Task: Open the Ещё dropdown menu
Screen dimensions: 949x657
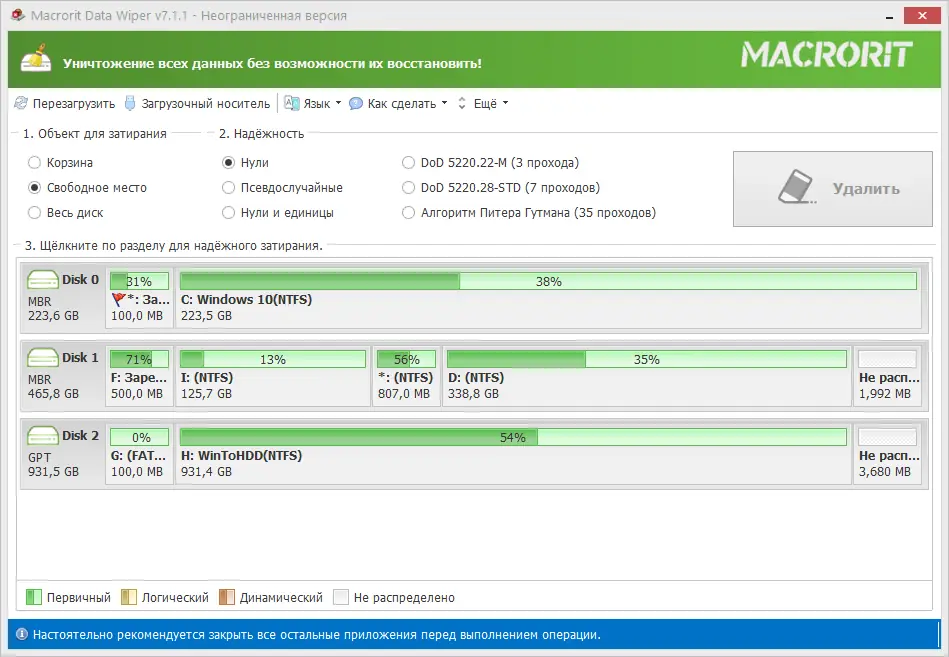Action: (488, 102)
